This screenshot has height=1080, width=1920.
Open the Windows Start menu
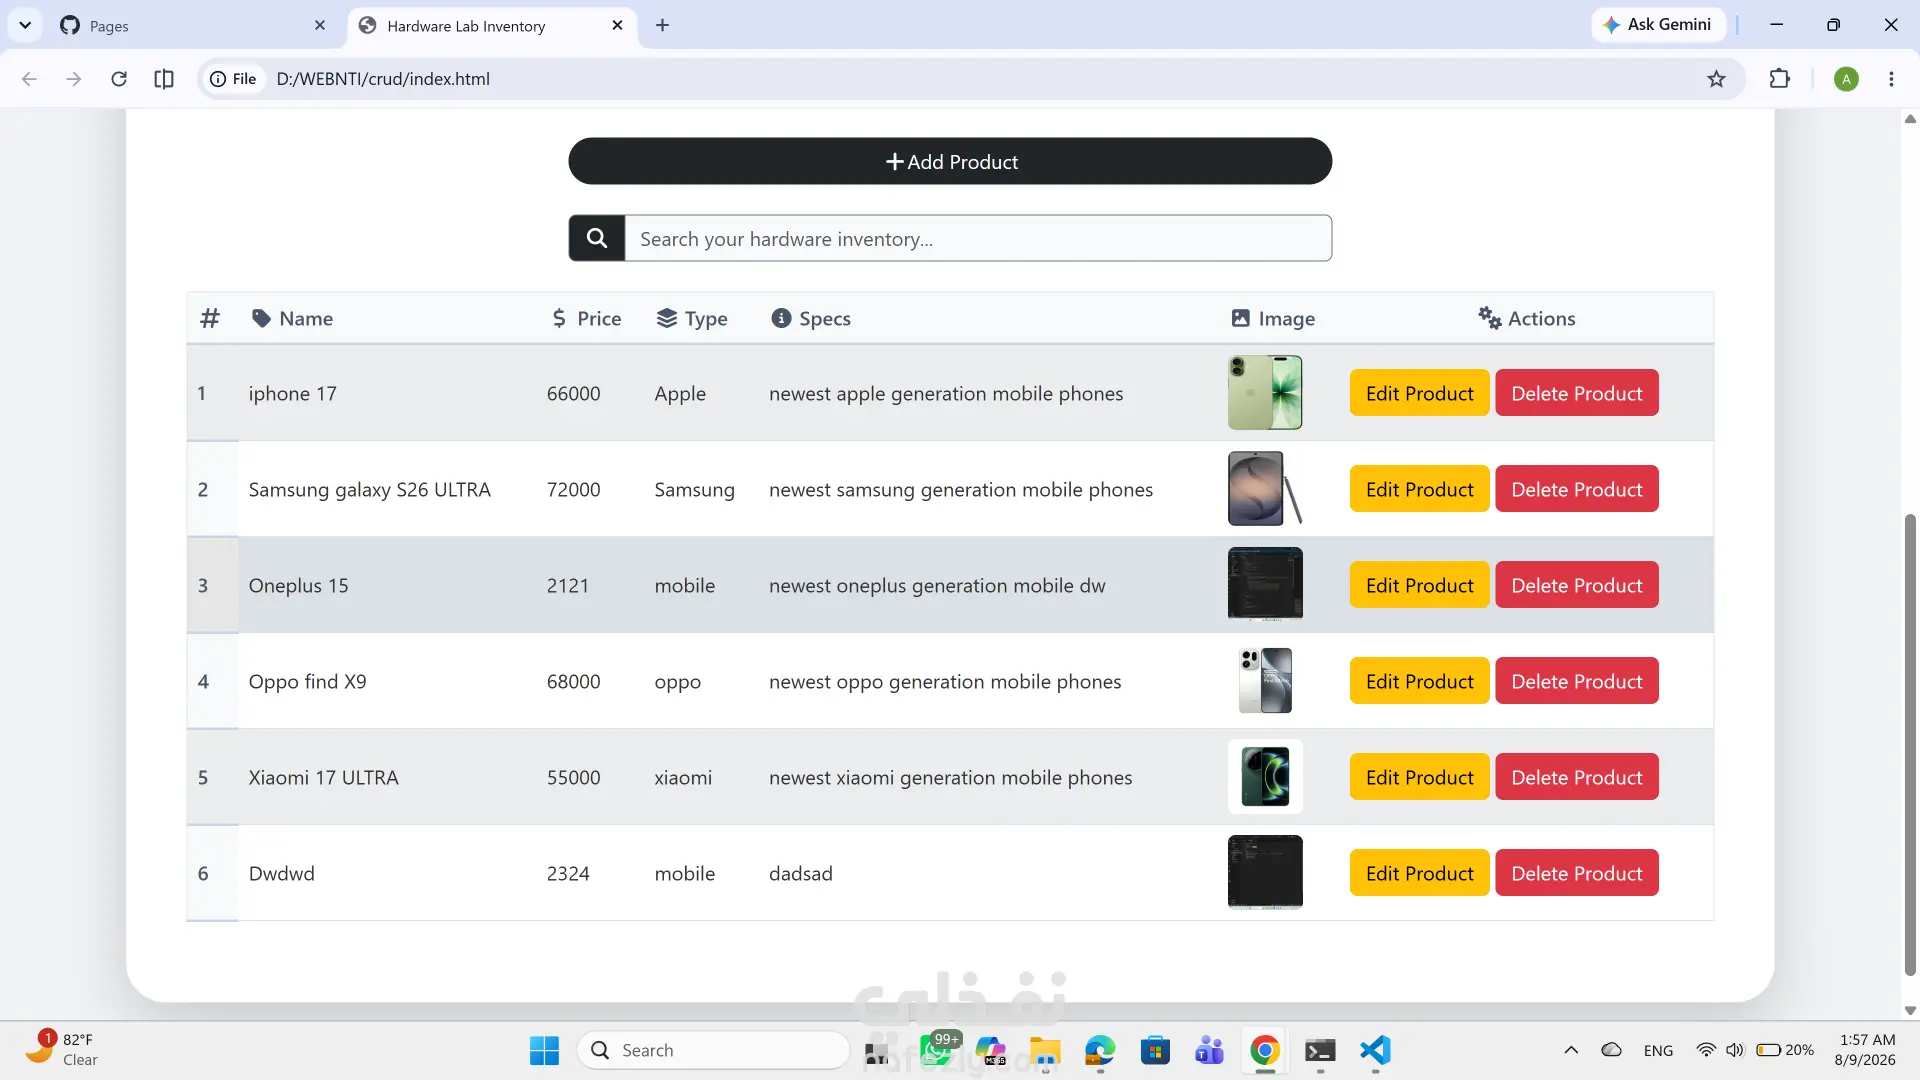544,1050
